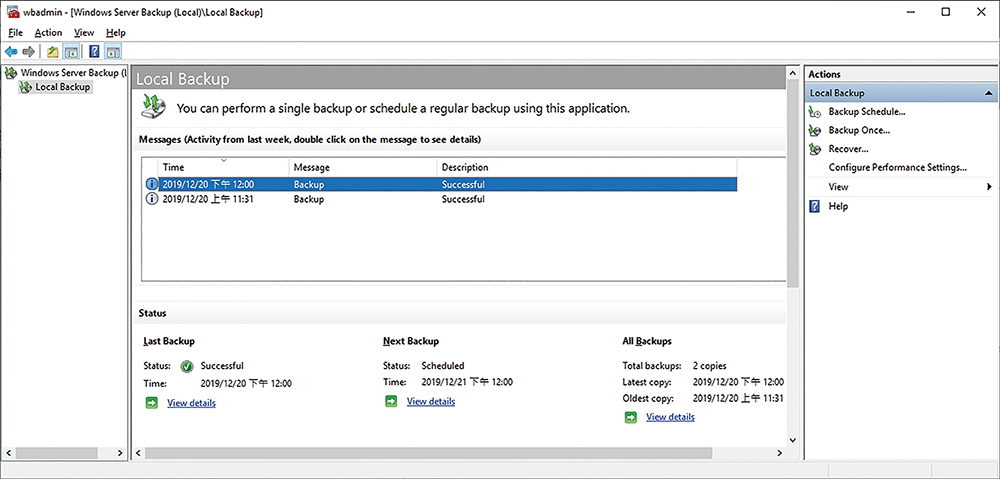The image size is (1000, 479).
Task: Toggle the Show/Hide Action Pane icon
Action: [x=113, y=52]
